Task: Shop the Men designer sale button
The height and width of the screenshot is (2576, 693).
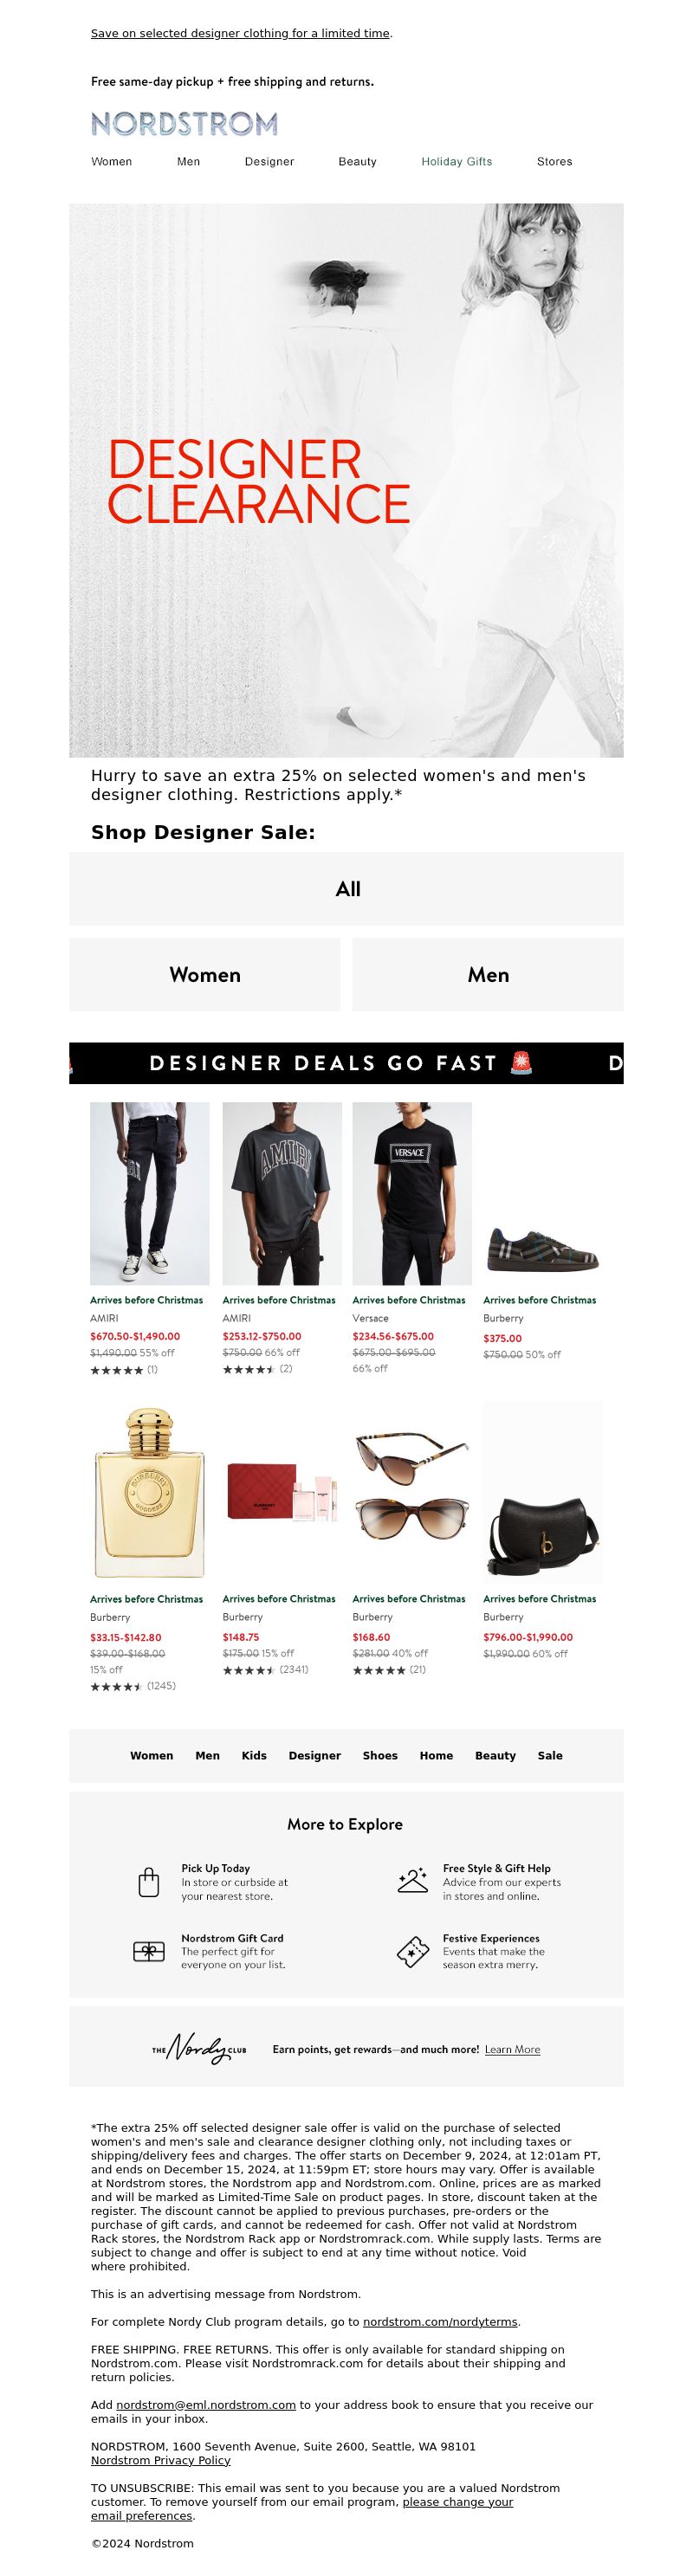Action: point(488,974)
